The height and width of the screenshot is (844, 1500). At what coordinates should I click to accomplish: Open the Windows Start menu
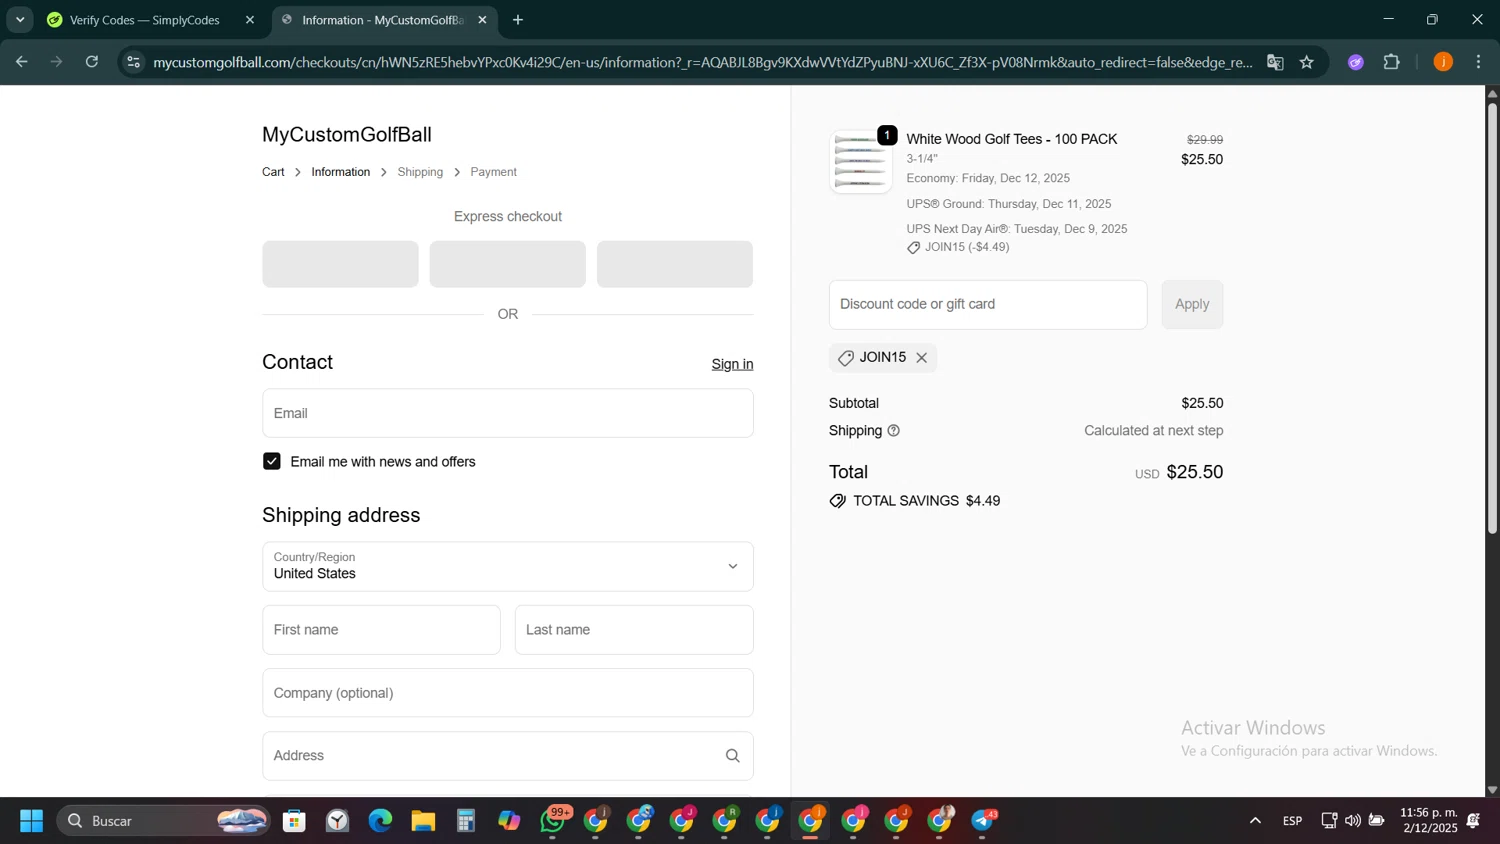coord(31,821)
